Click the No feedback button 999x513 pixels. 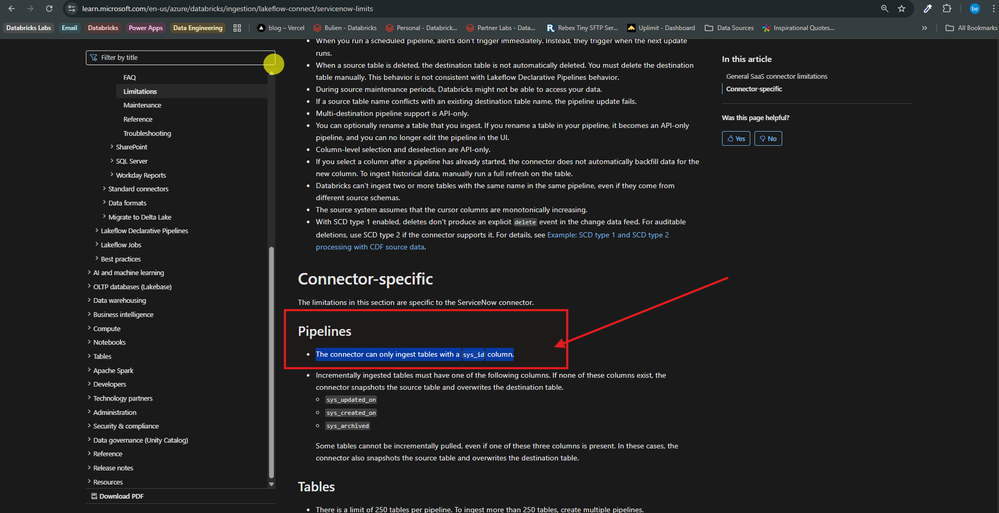click(x=767, y=139)
